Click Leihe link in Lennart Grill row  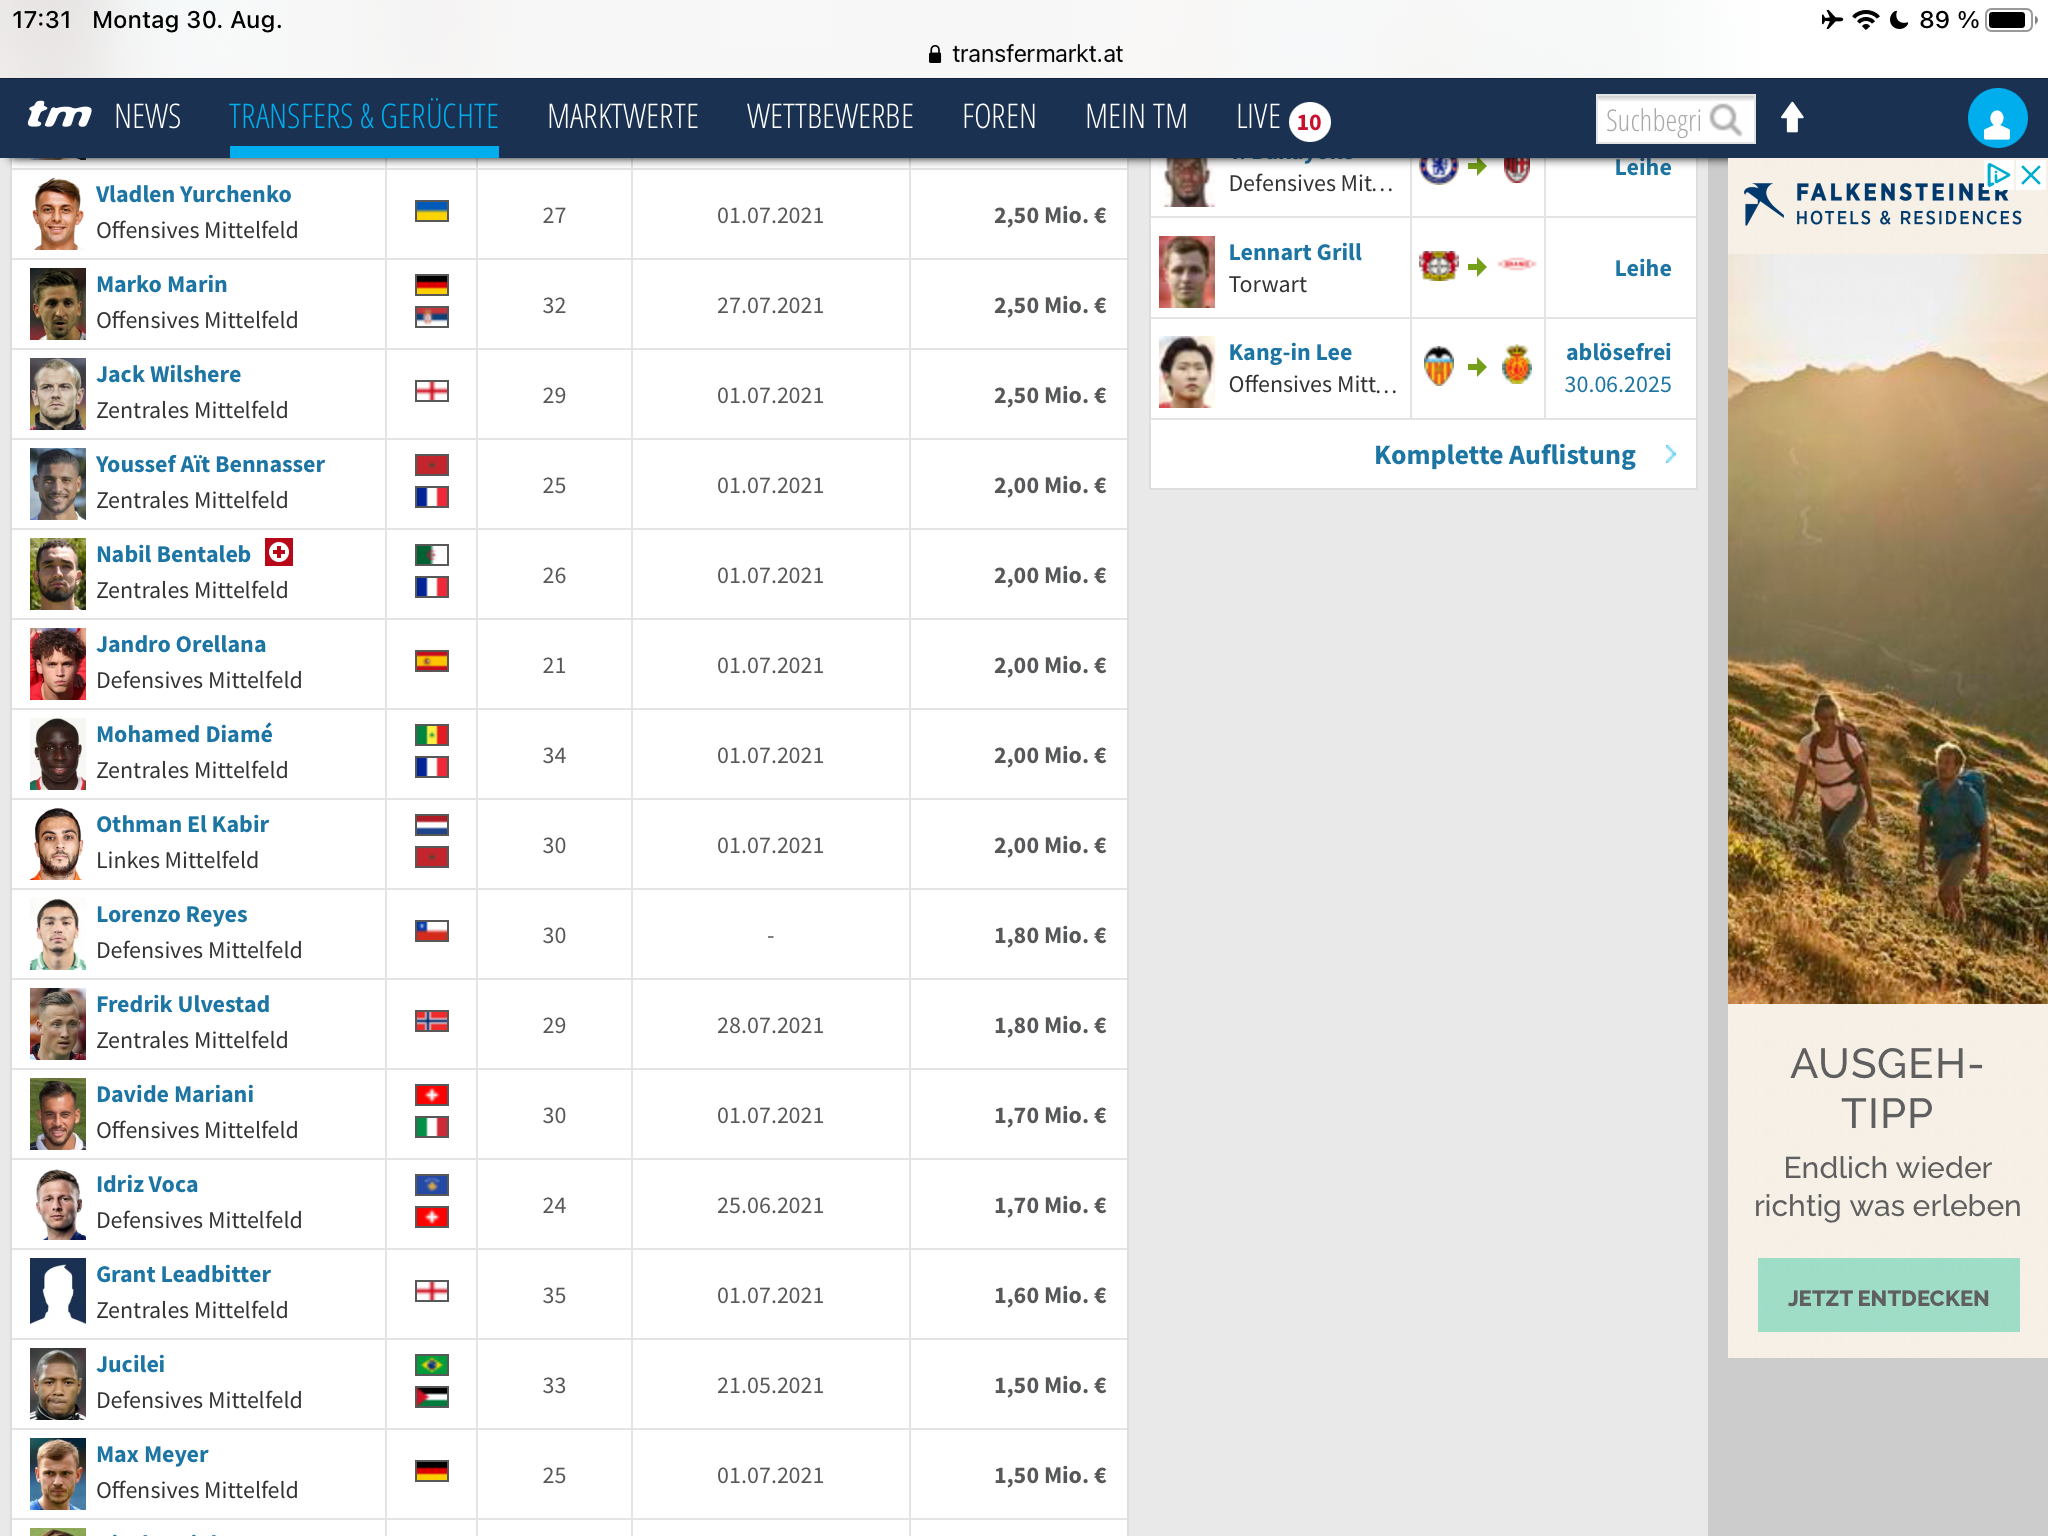point(1643,268)
